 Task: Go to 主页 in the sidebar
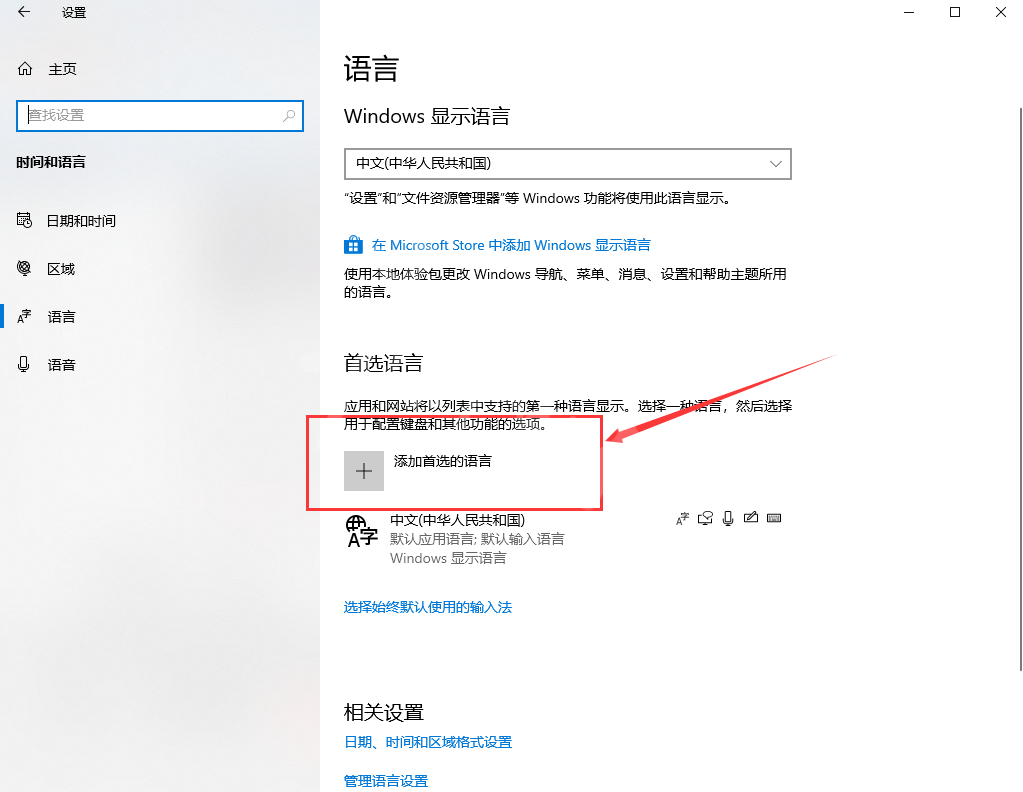click(63, 69)
